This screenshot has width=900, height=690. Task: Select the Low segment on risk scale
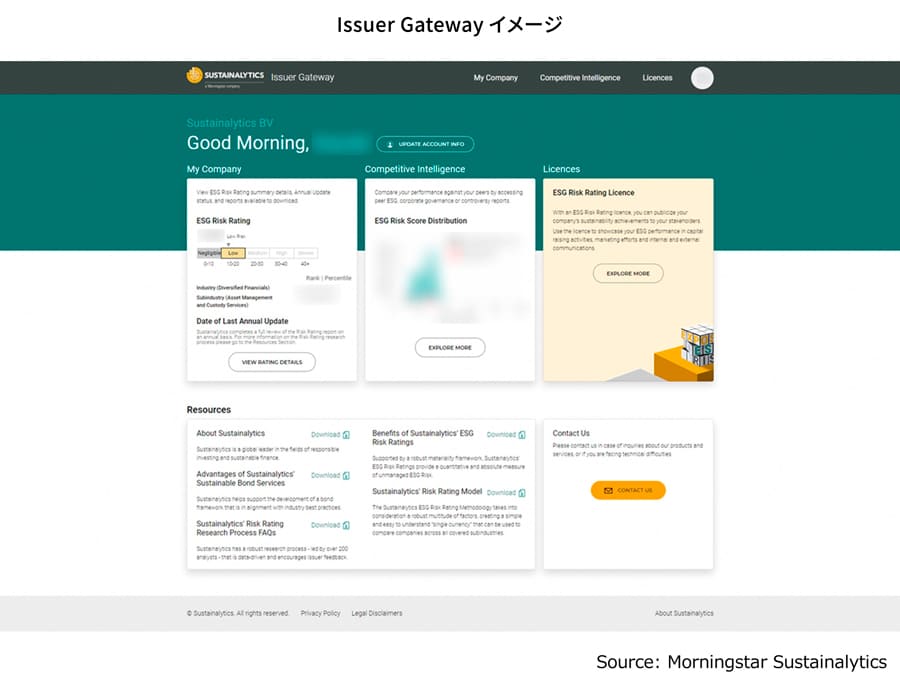pyautogui.click(x=233, y=253)
